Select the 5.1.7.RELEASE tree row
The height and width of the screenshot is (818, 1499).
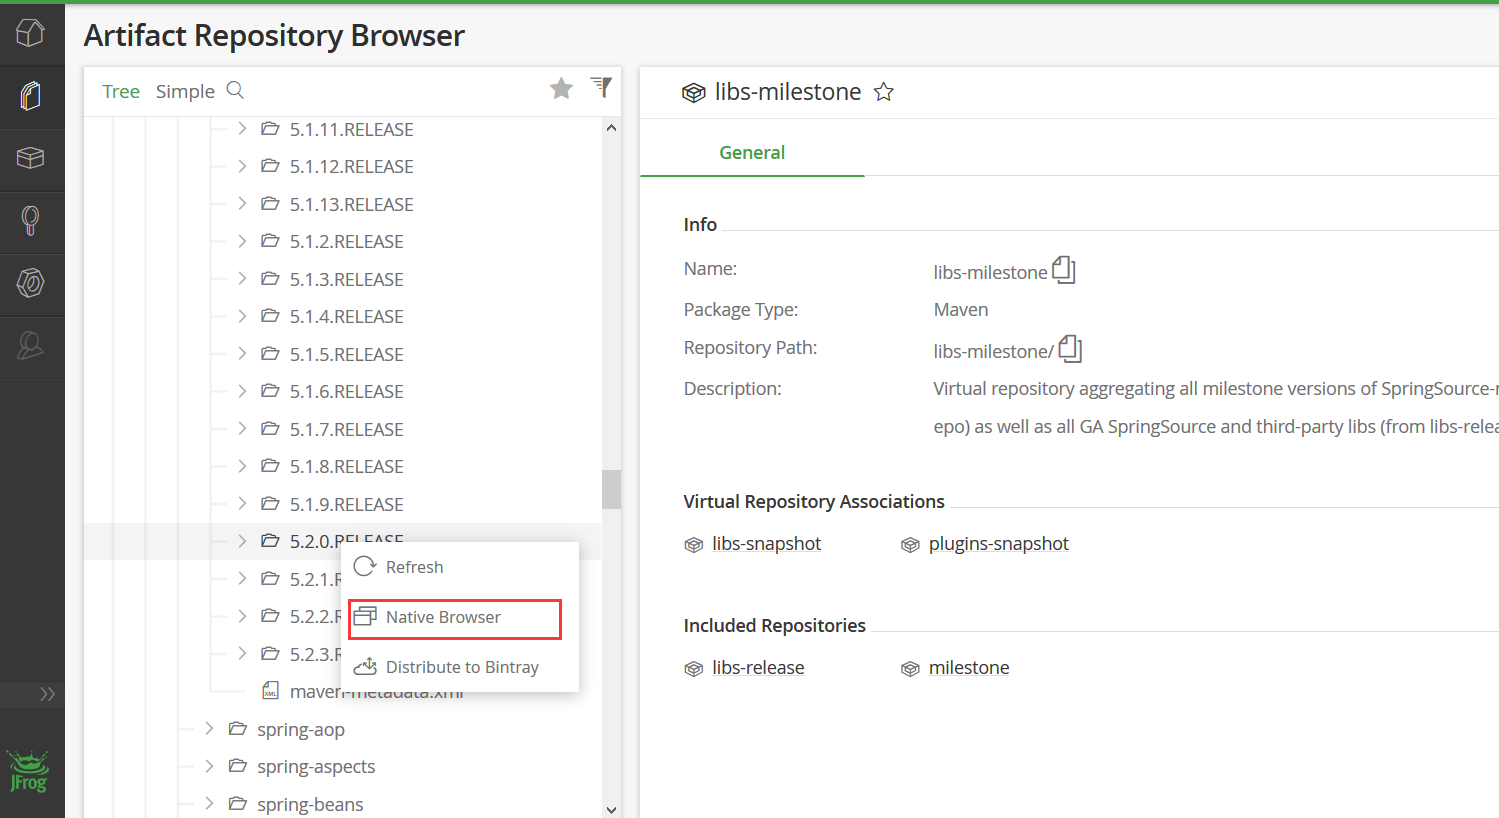pyautogui.click(x=343, y=429)
